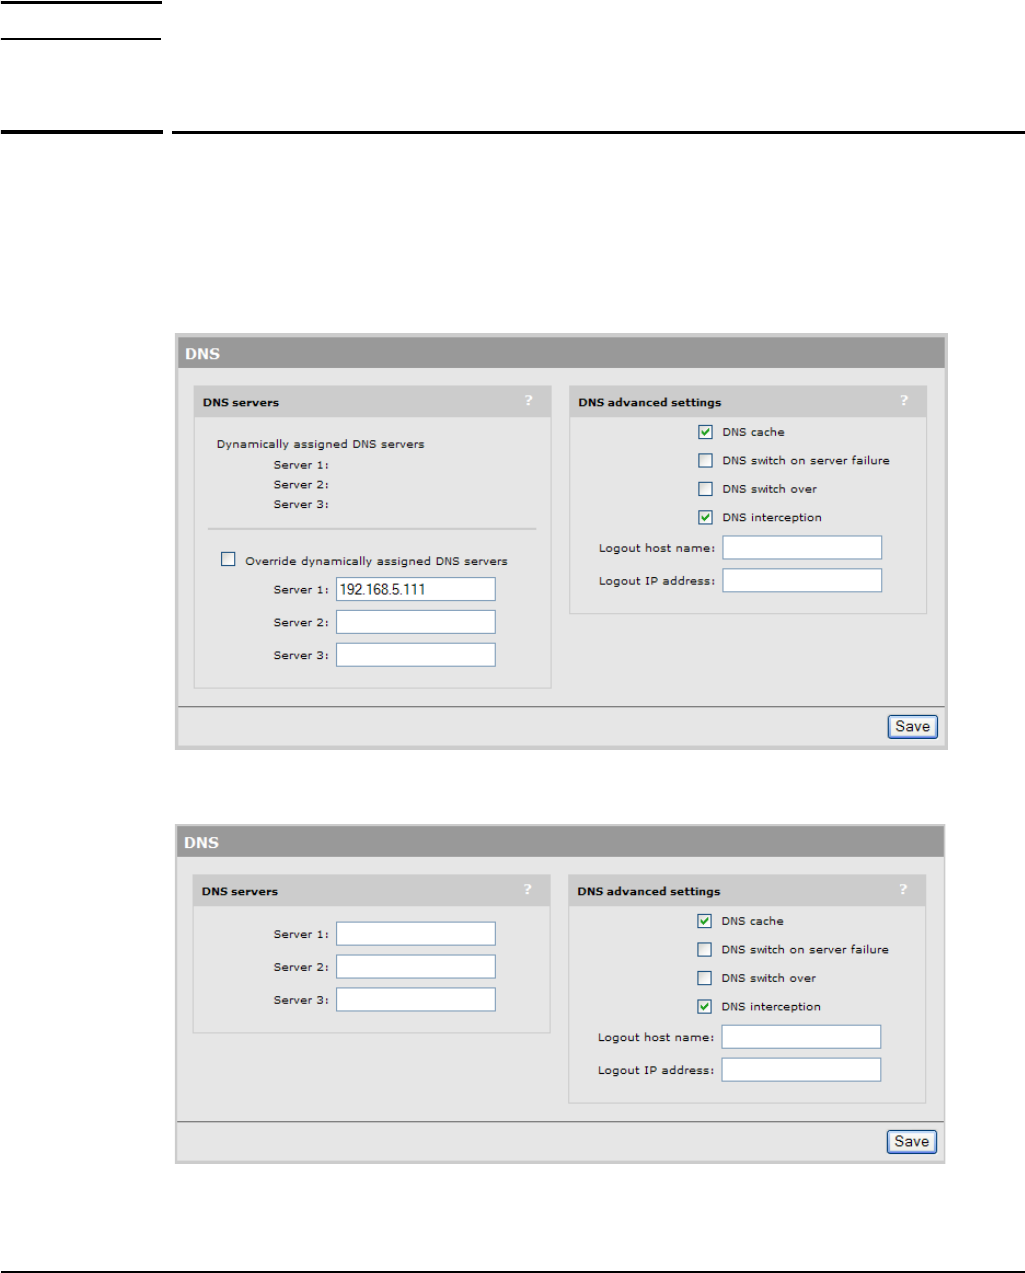The height and width of the screenshot is (1273, 1025).
Task: Click the lower DNS panel Save button
Action: click(911, 1142)
